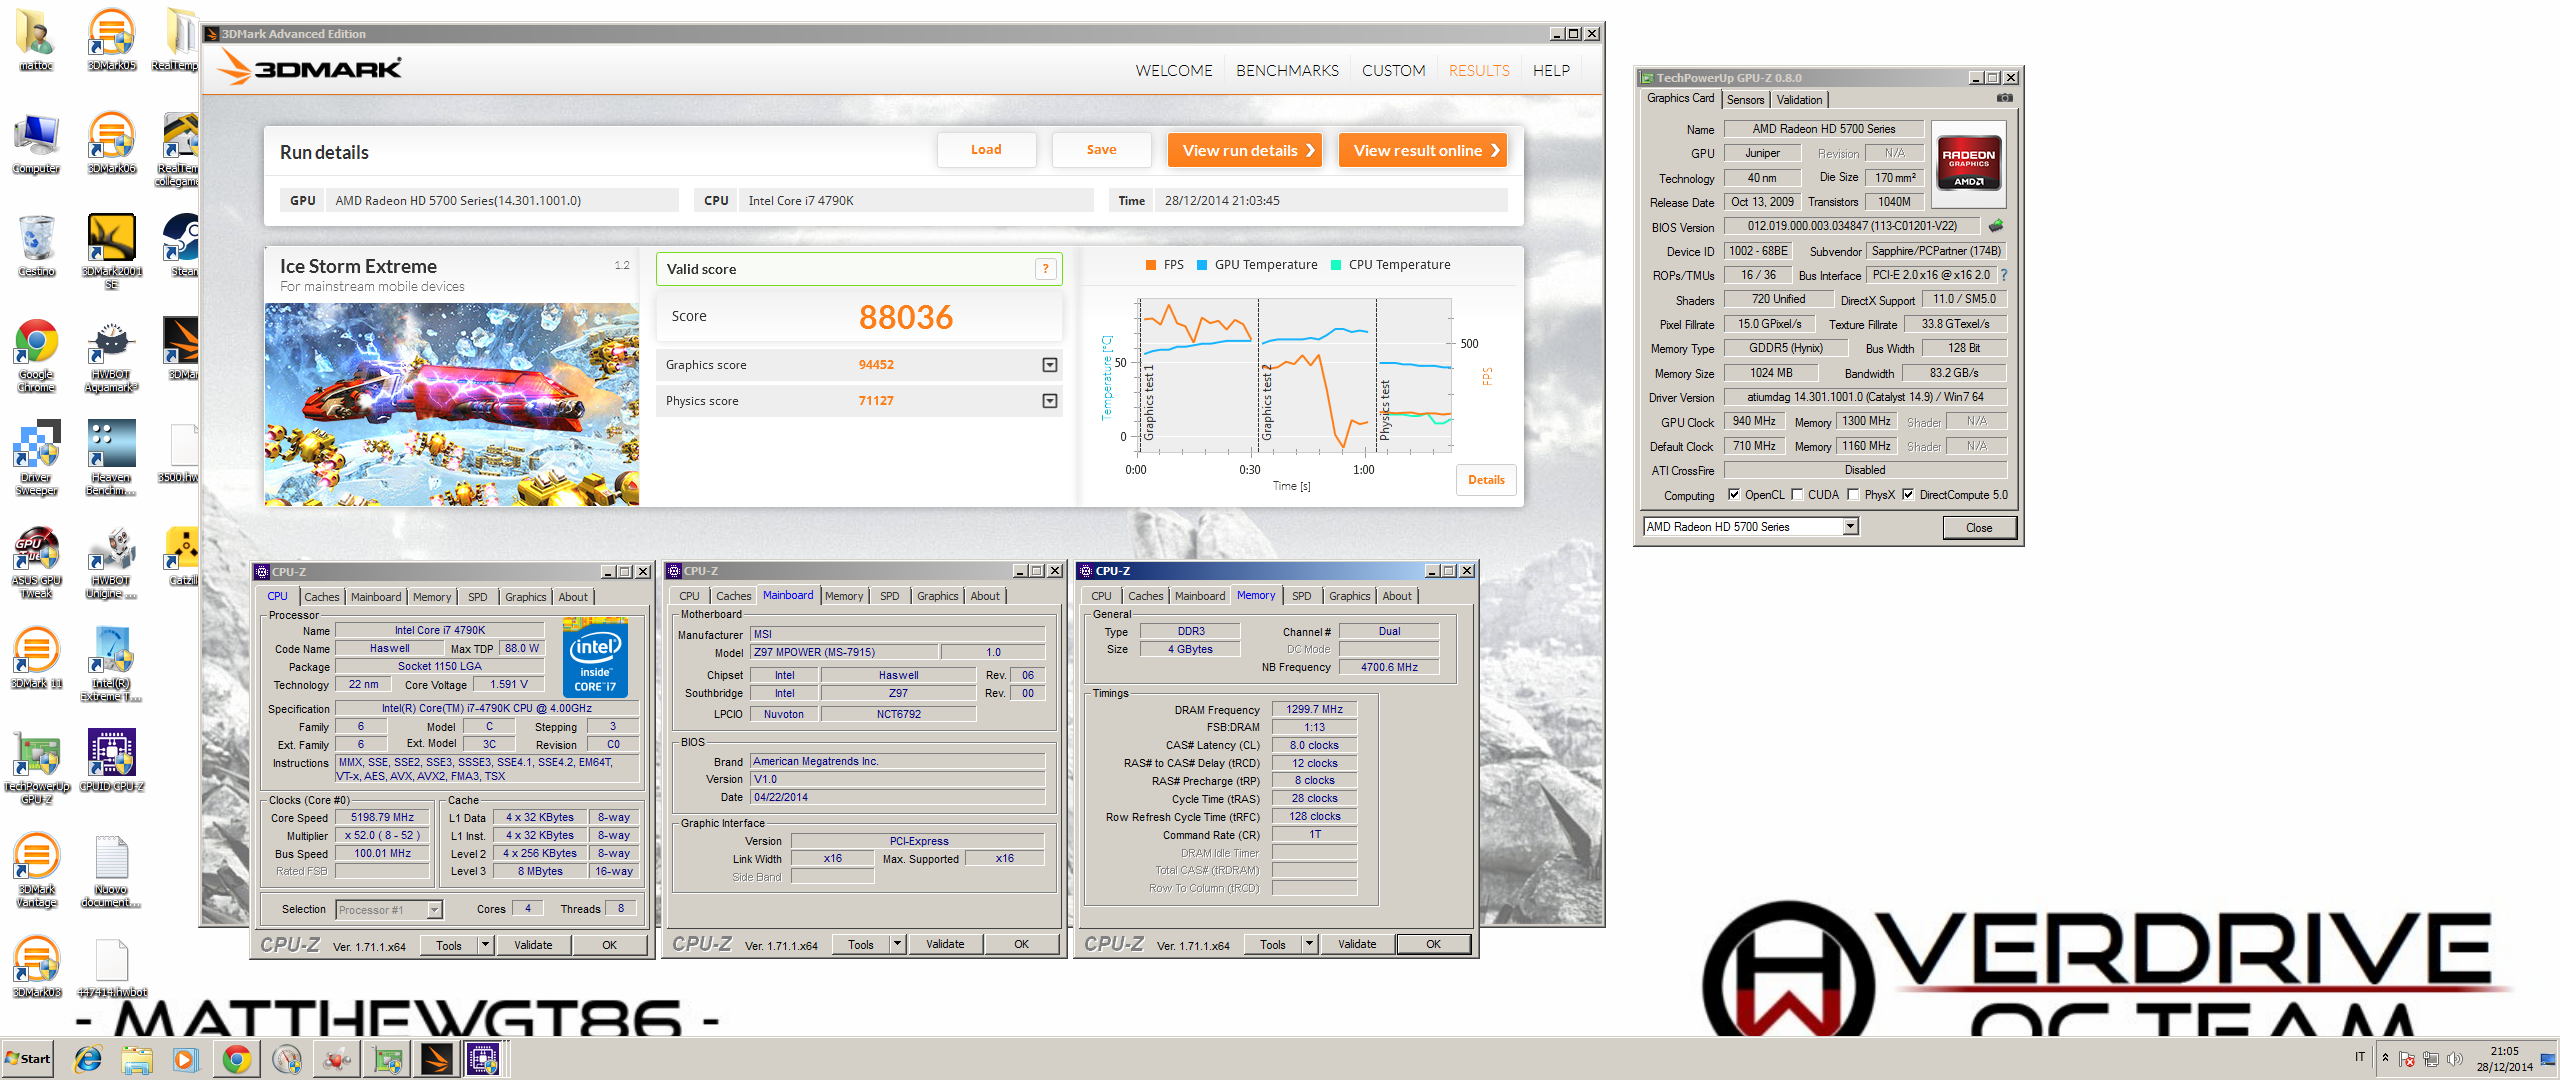Open the ASUS GPU Tweak desktop icon
Screen dimensions: 2560x1080
[37, 562]
